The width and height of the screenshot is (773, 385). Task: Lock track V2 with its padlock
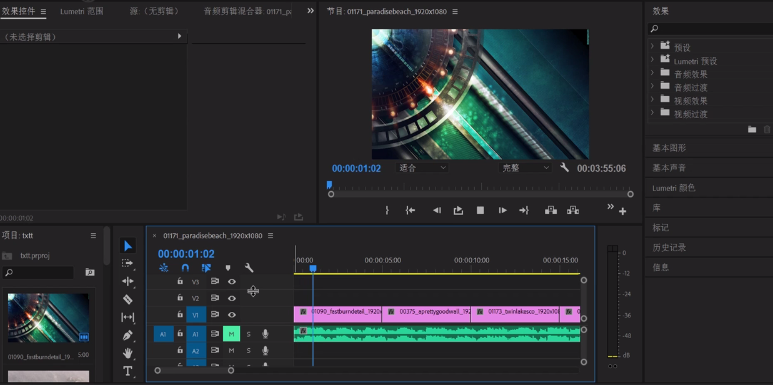(x=180, y=298)
